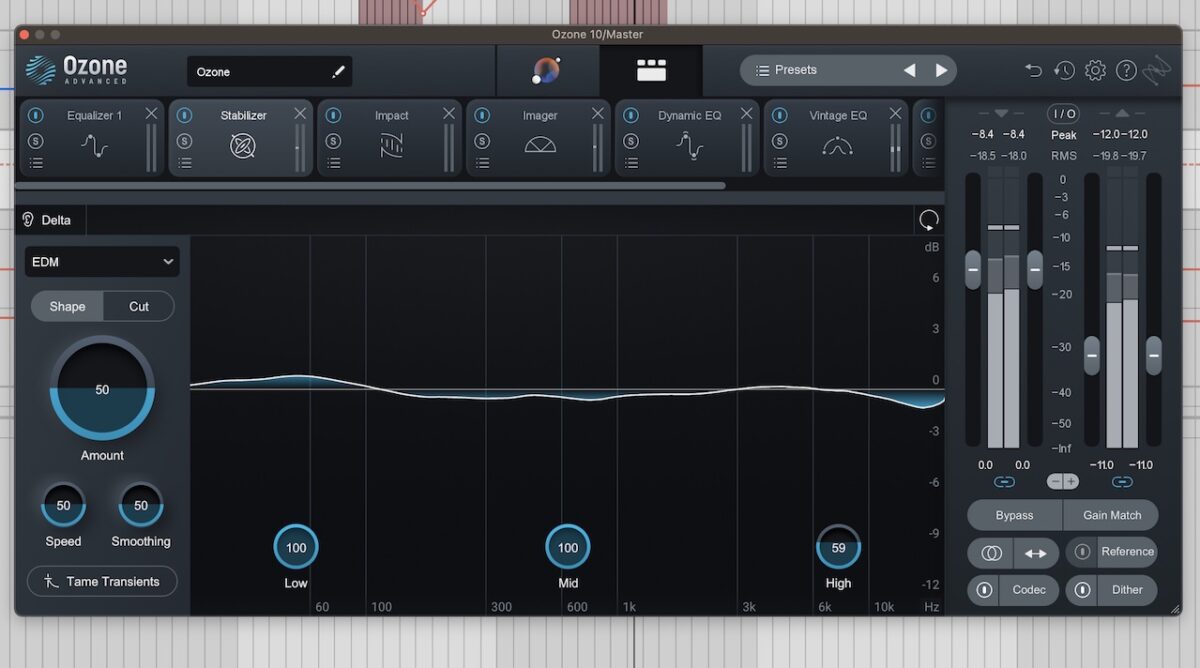Remove the Impact module
The width and height of the screenshot is (1200, 668).
[x=449, y=113]
